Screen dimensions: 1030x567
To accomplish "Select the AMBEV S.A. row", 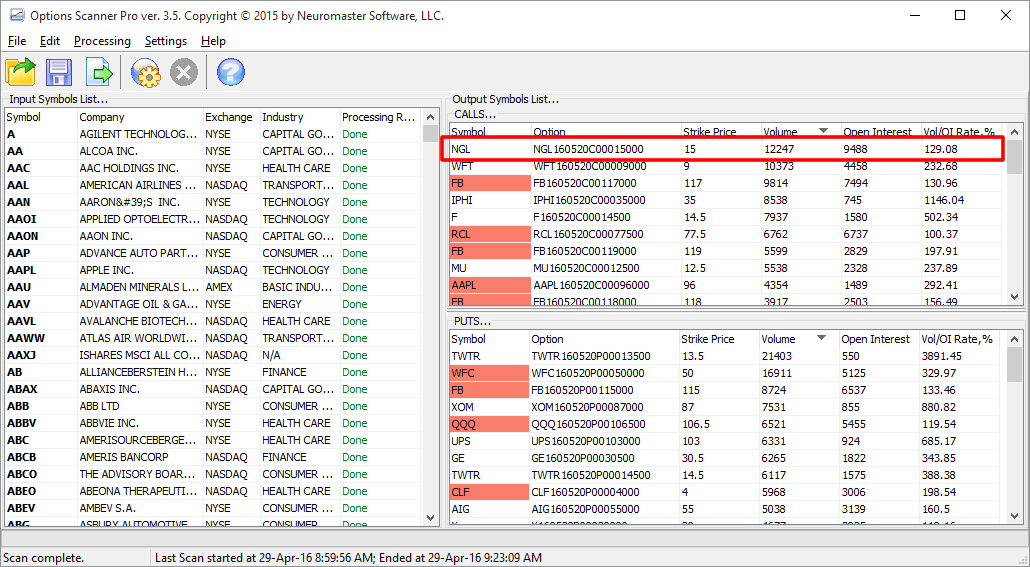I will pos(213,508).
